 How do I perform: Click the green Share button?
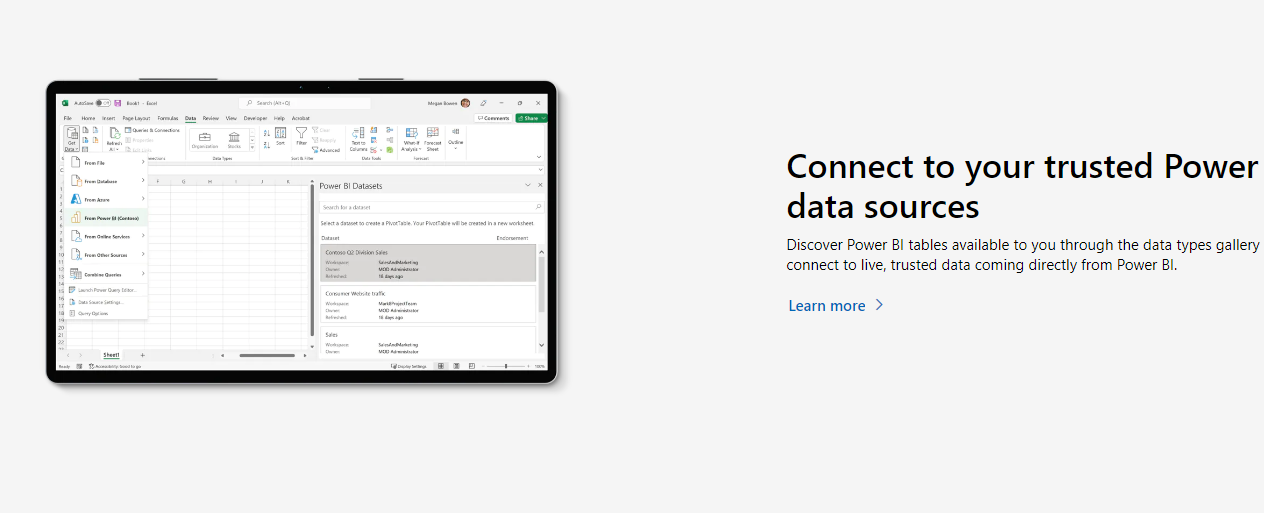point(531,118)
